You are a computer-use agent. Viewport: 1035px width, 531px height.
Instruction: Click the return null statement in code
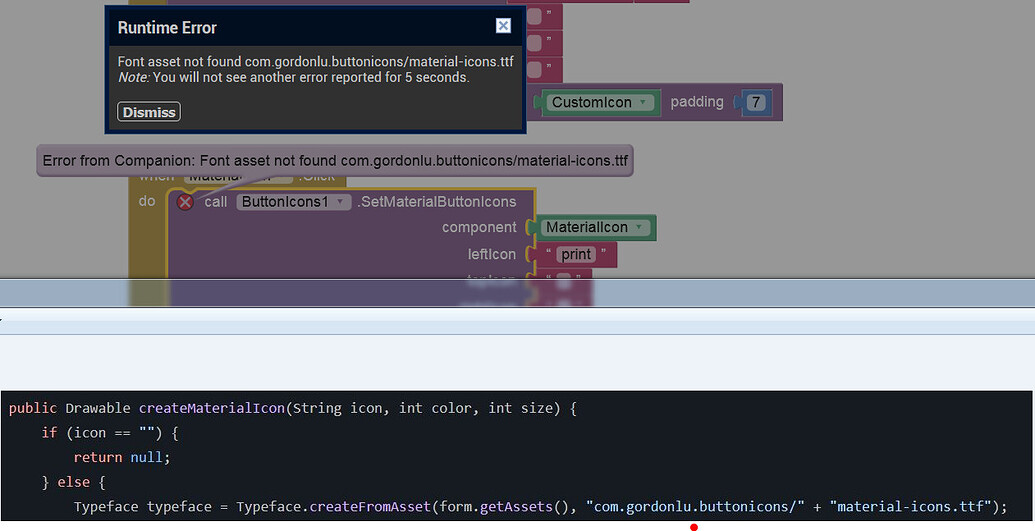(x=122, y=457)
